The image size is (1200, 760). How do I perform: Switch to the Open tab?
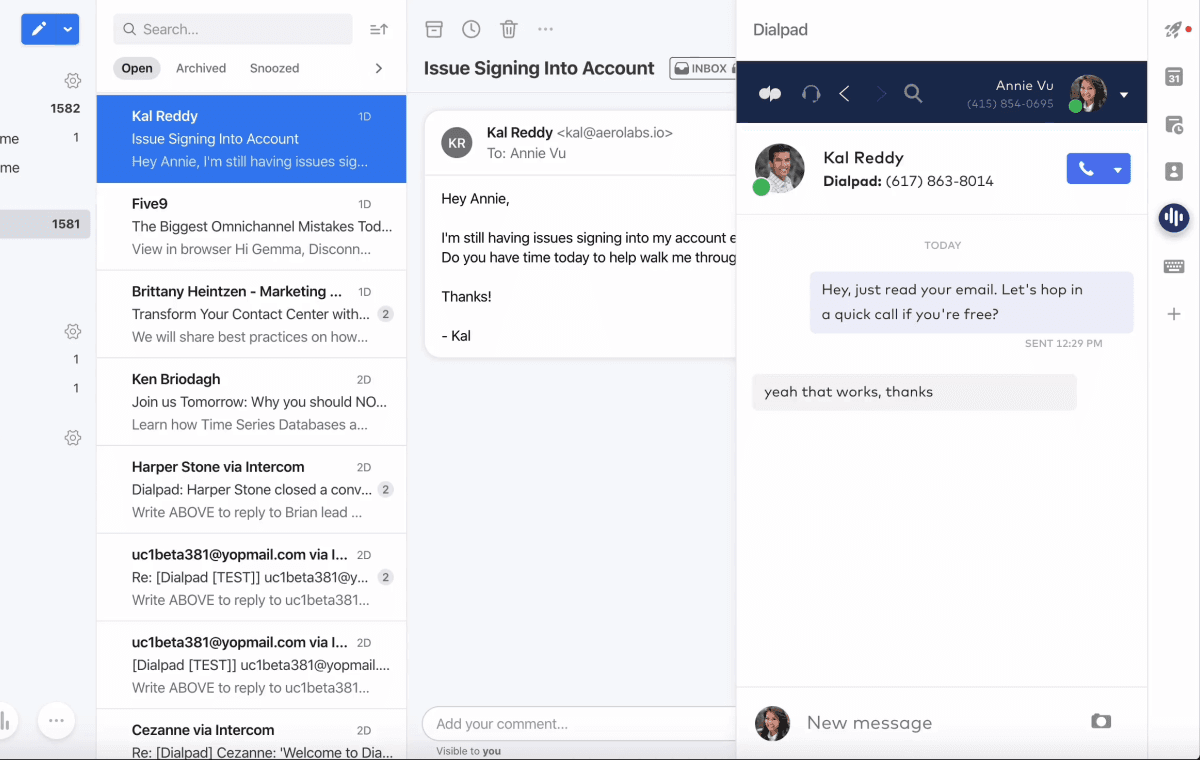[x=137, y=68]
